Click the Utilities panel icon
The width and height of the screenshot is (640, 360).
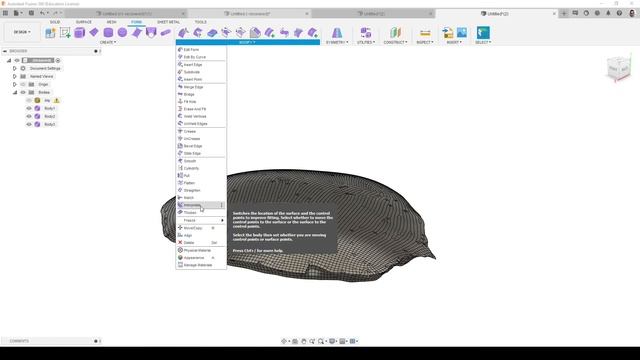pyautogui.click(x=366, y=33)
